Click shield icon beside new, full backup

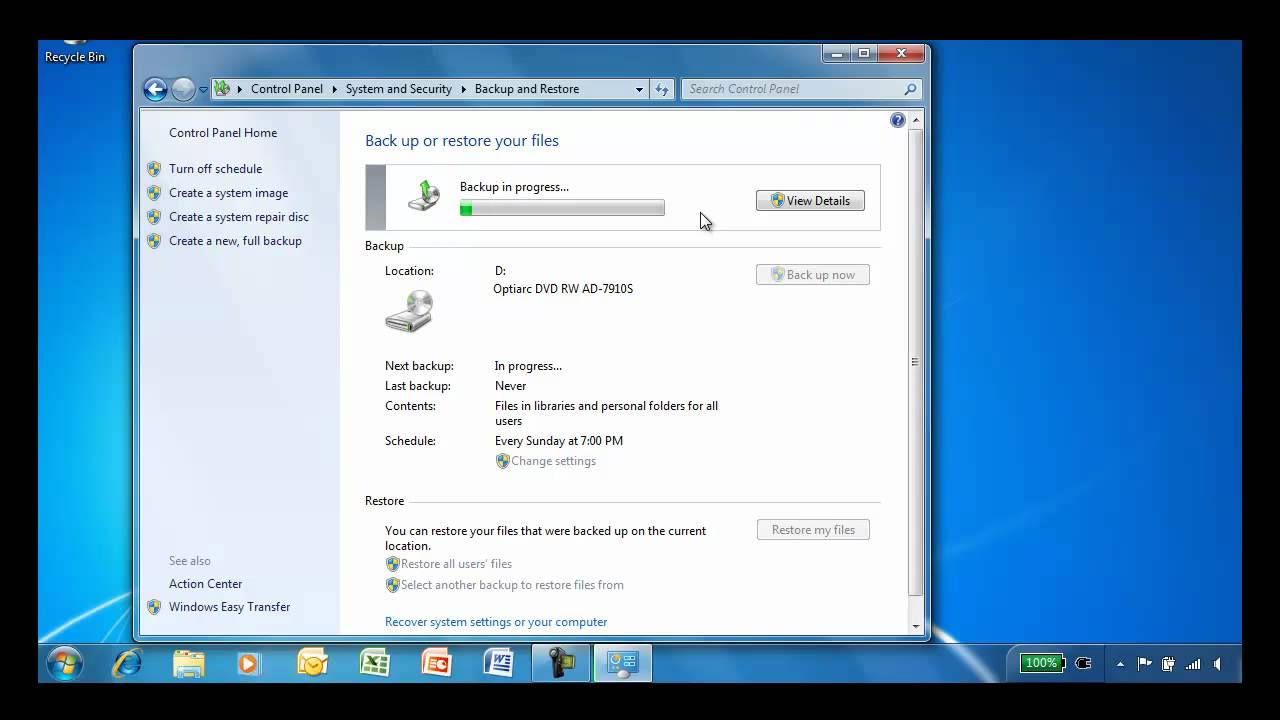154,241
